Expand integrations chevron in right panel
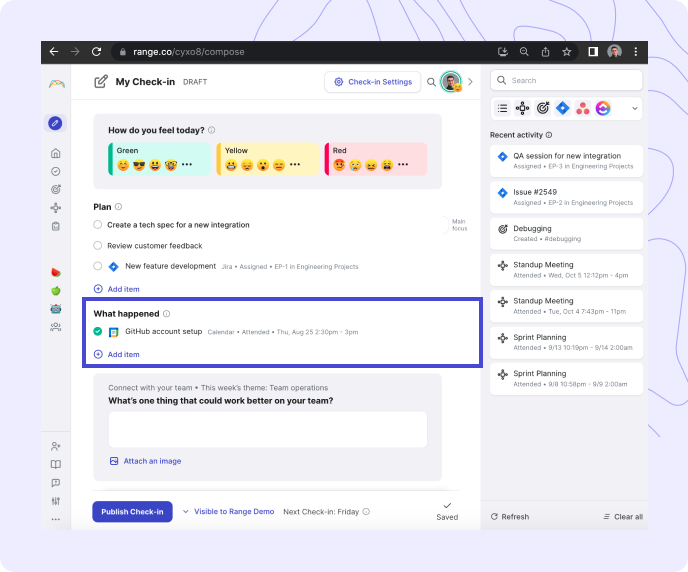 [x=634, y=108]
